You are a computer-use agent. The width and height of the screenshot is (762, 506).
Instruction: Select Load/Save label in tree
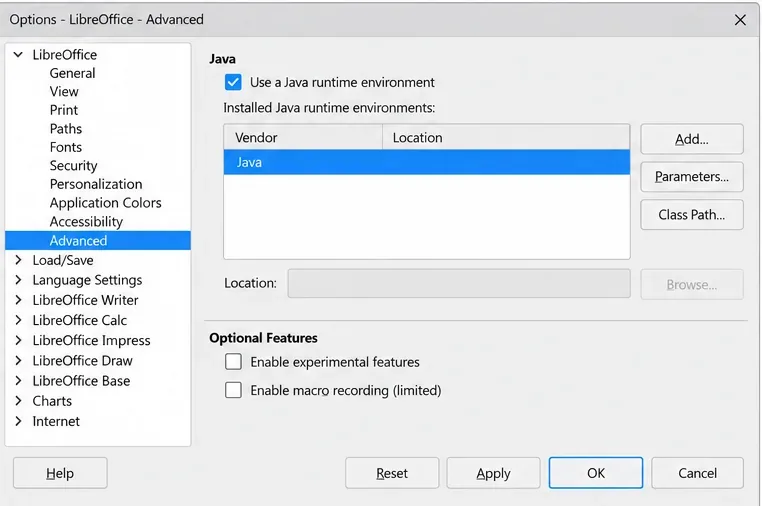click(x=63, y=260)
